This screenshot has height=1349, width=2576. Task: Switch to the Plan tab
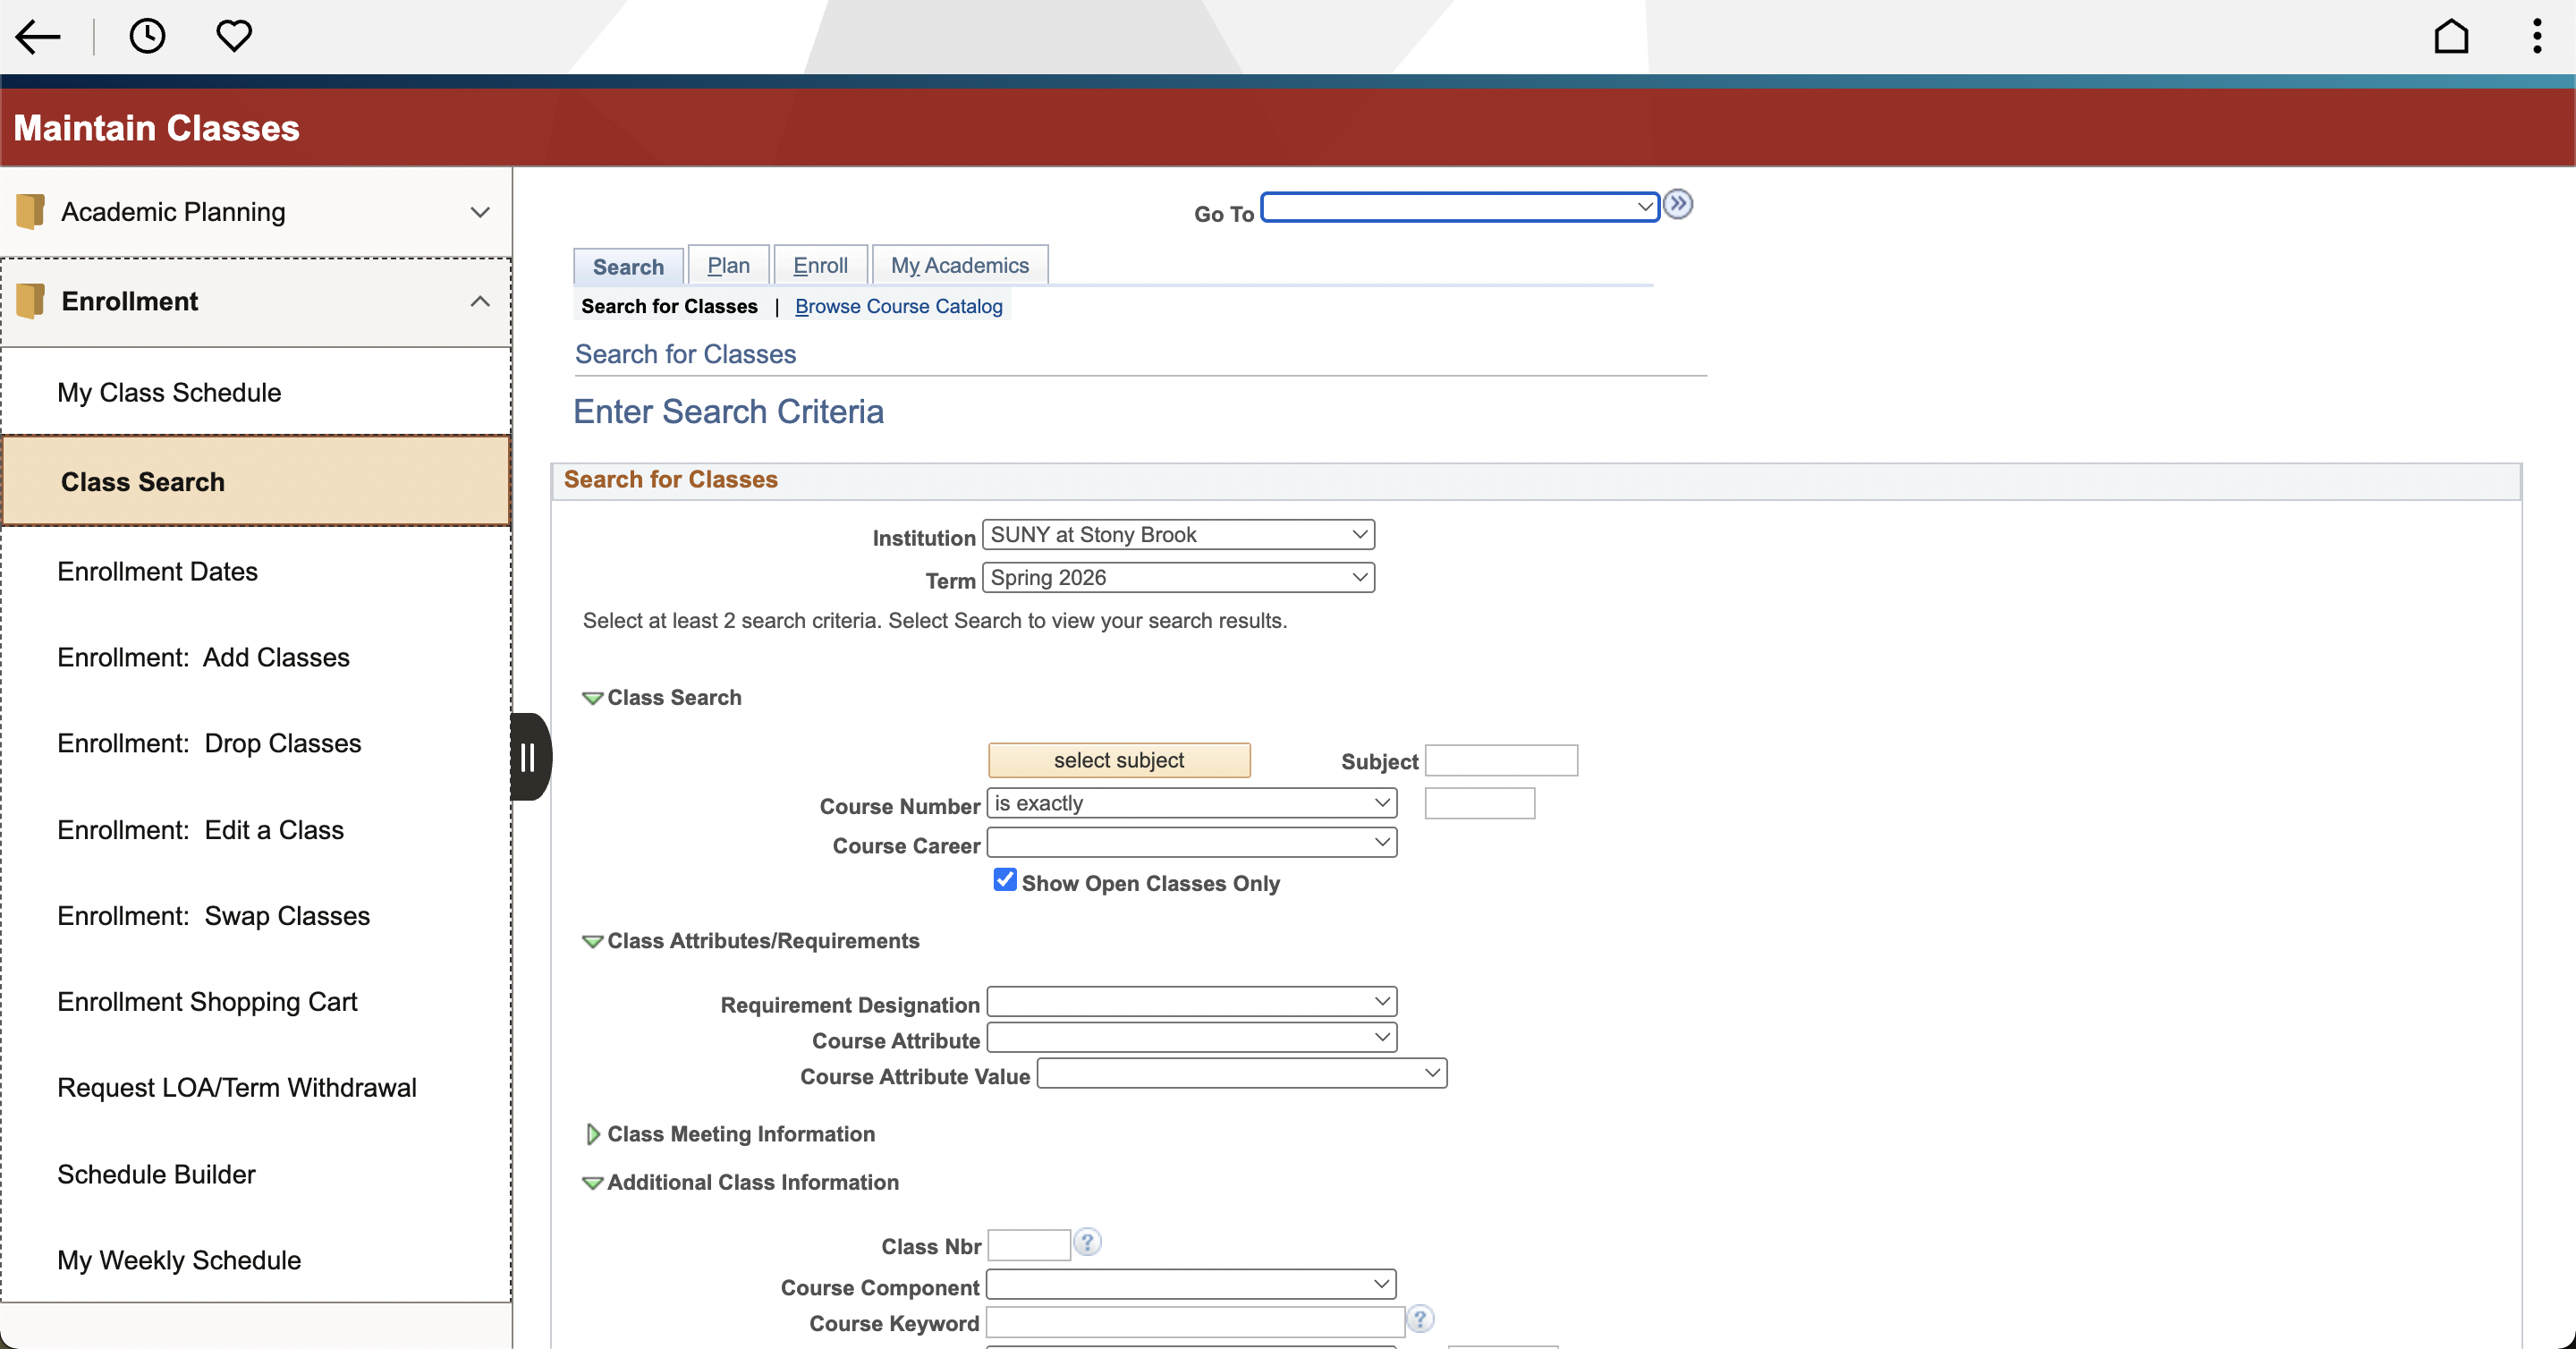[x=728, y=266]
